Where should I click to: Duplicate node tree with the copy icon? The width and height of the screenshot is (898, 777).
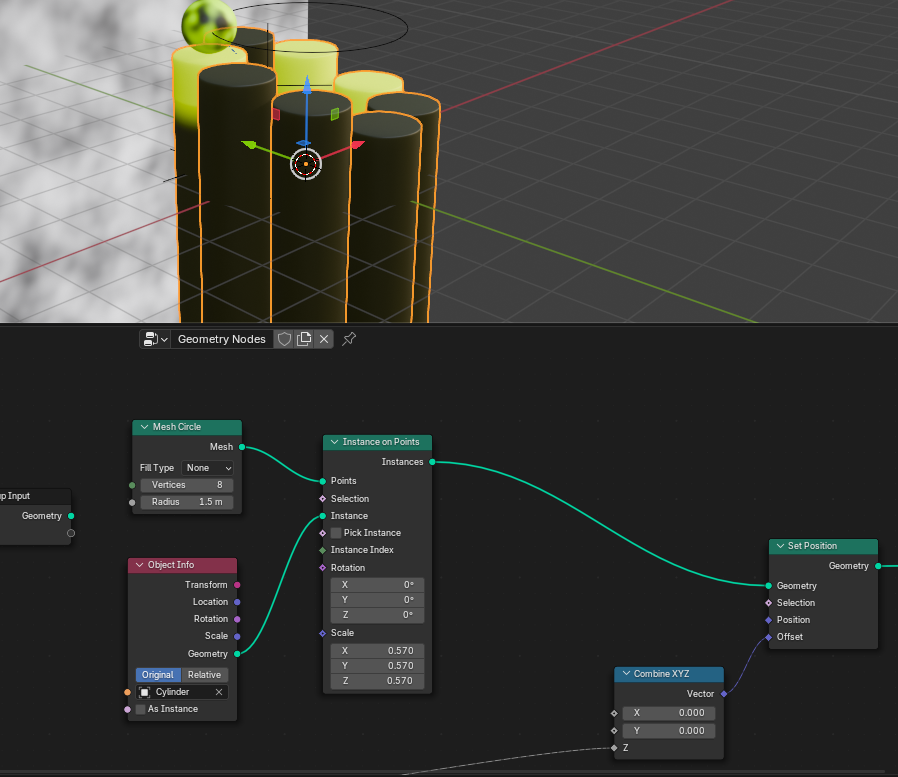tap(305, 339)
